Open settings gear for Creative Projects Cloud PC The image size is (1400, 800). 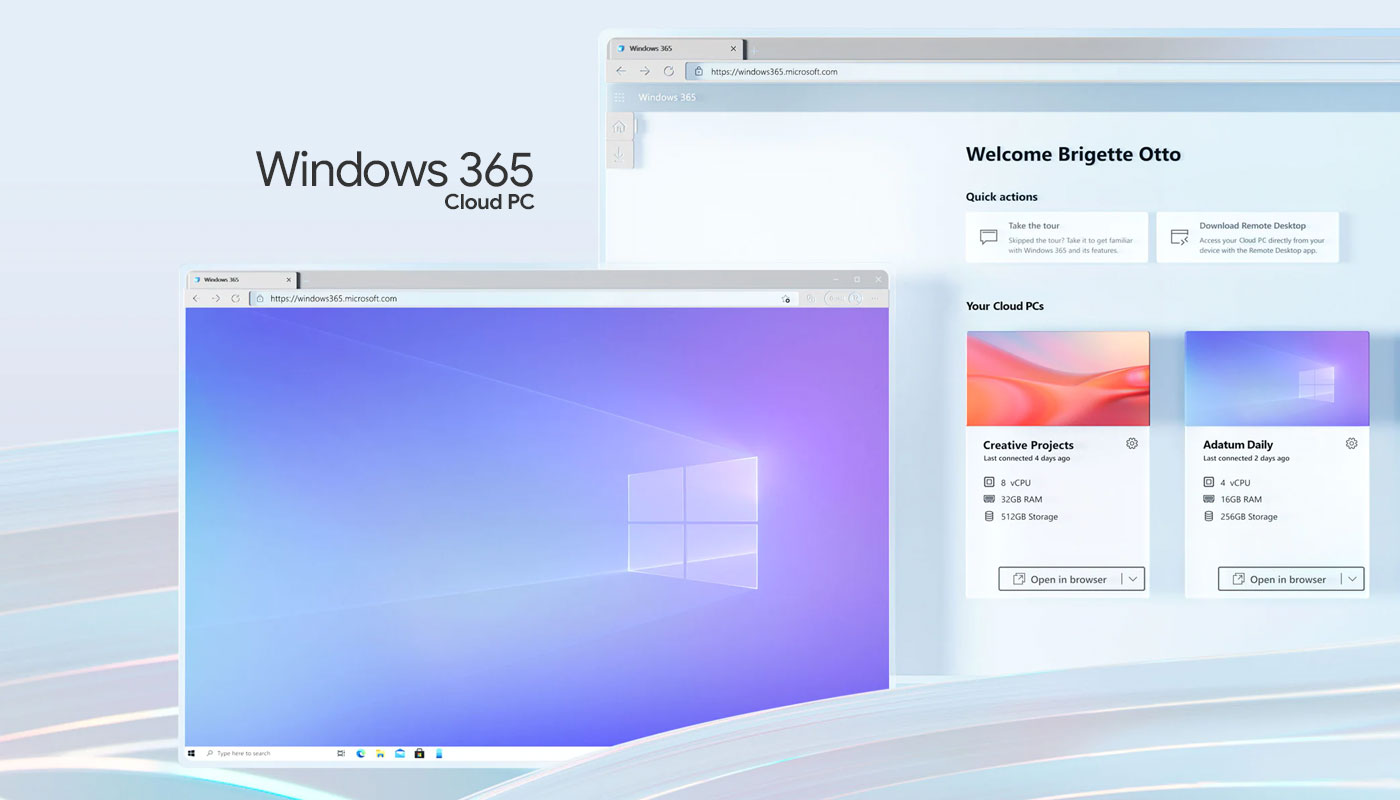point(1132,443)
